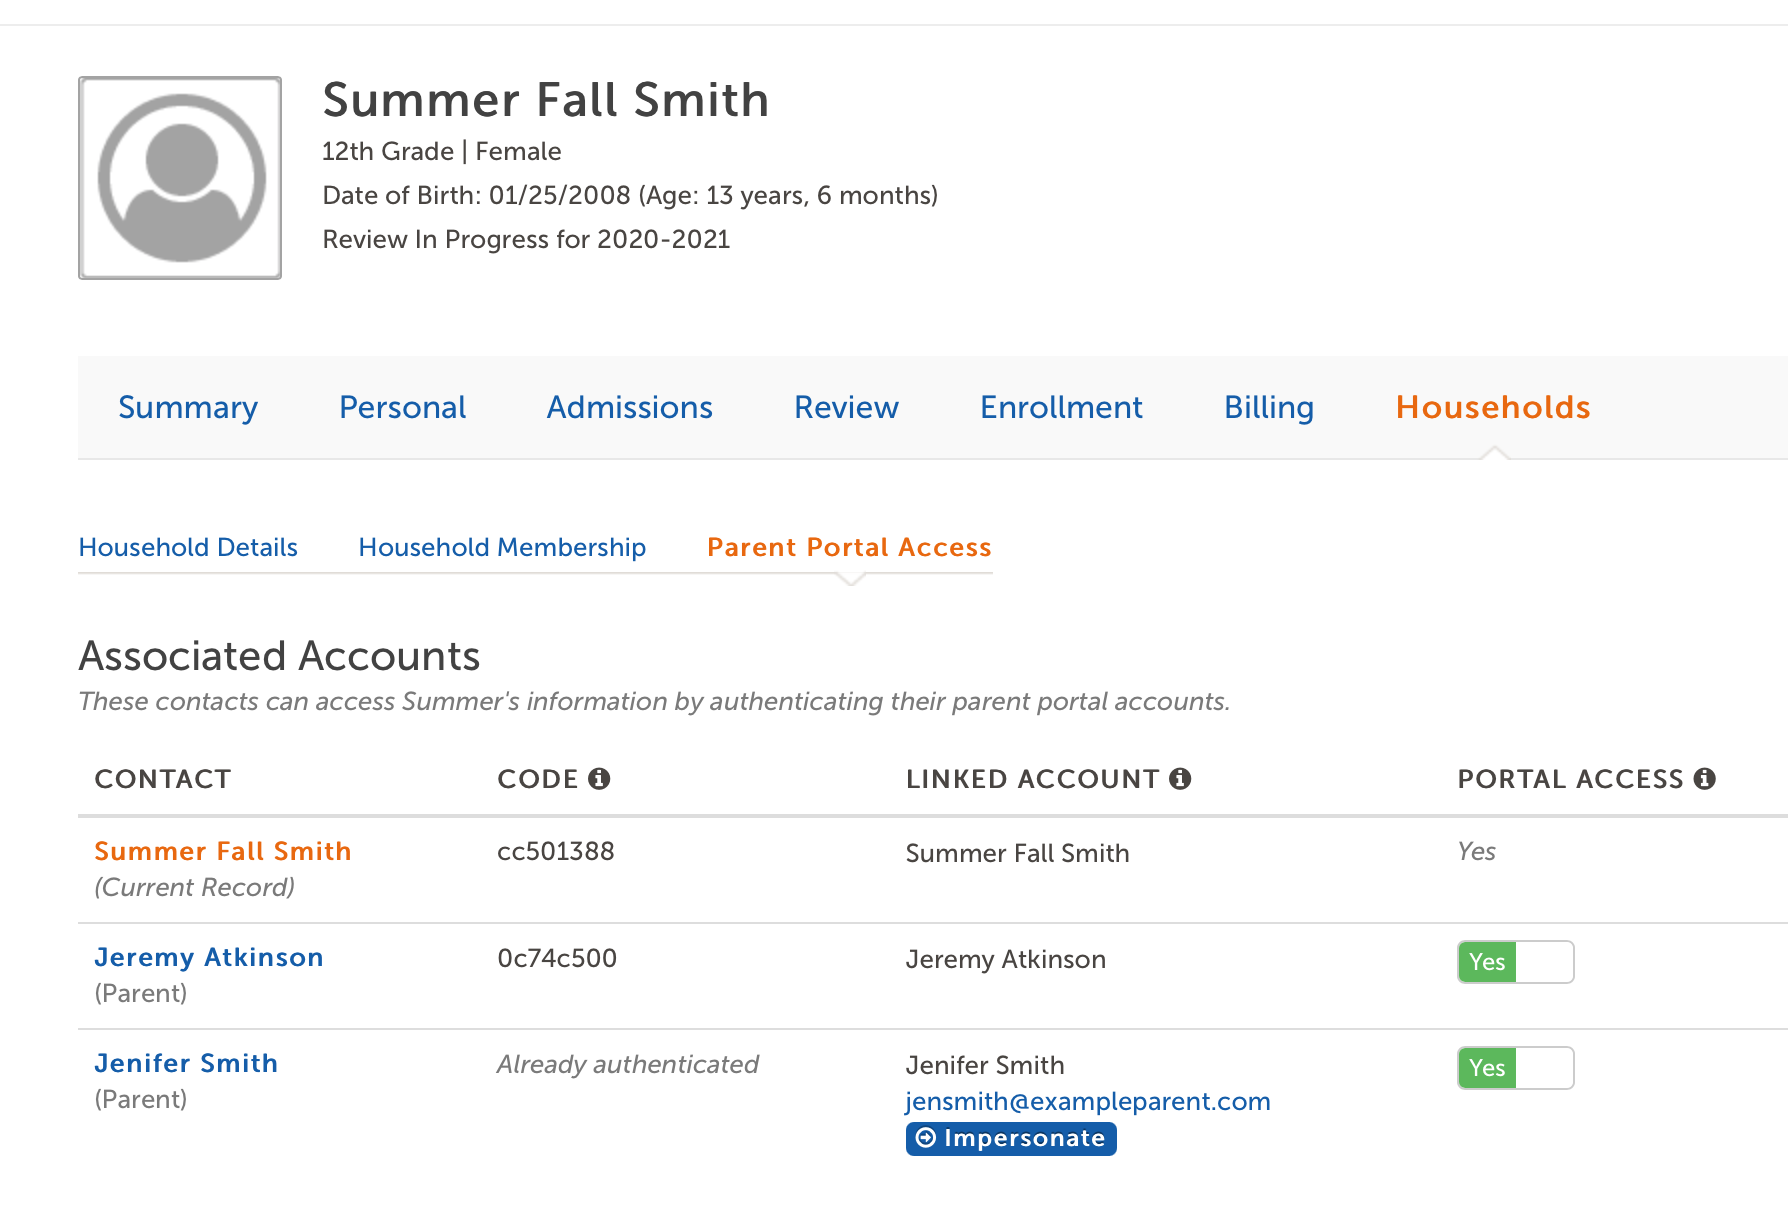Open the Household Details sub-tab

188,548
